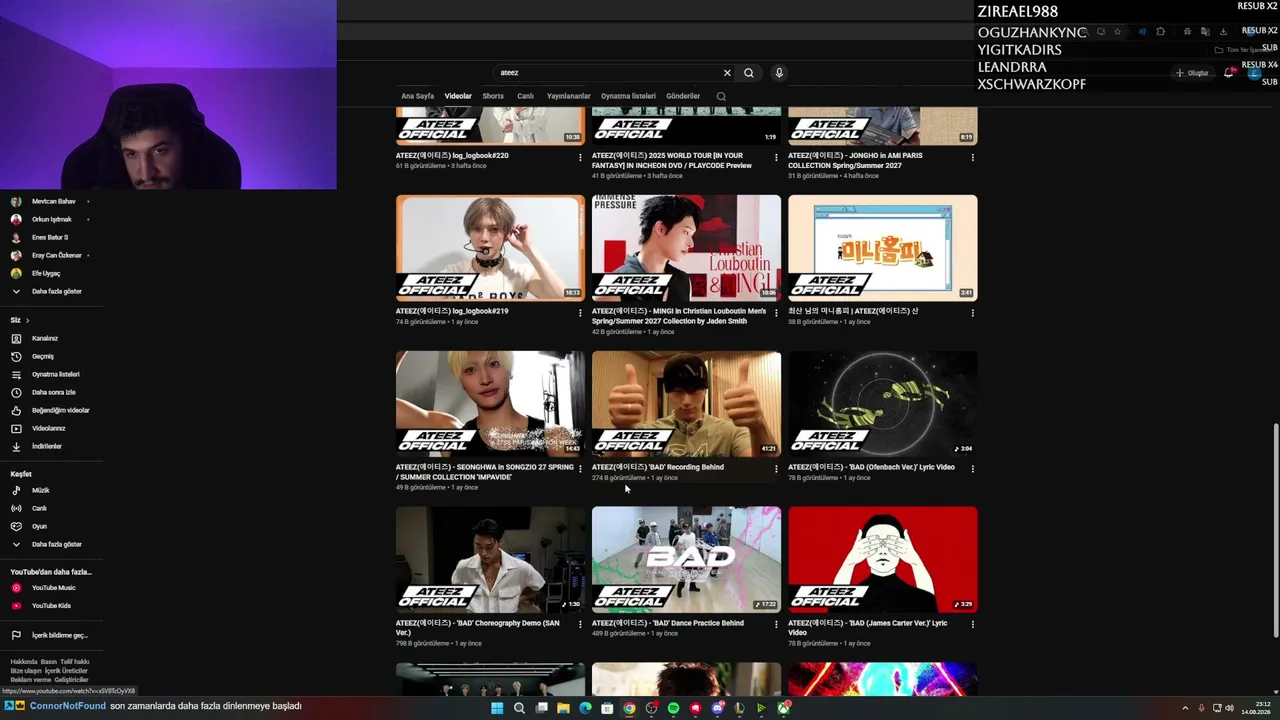Viewport: 1280px width, 720px height.
Task: Play the SEONGHWA in SONGZIO thumbnail
Action: coord(490,403)
